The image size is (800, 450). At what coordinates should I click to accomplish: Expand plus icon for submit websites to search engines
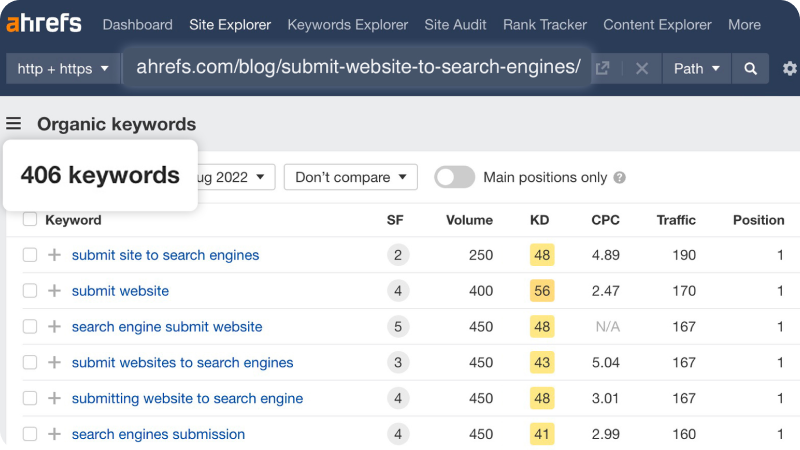[x=54, y=362]
